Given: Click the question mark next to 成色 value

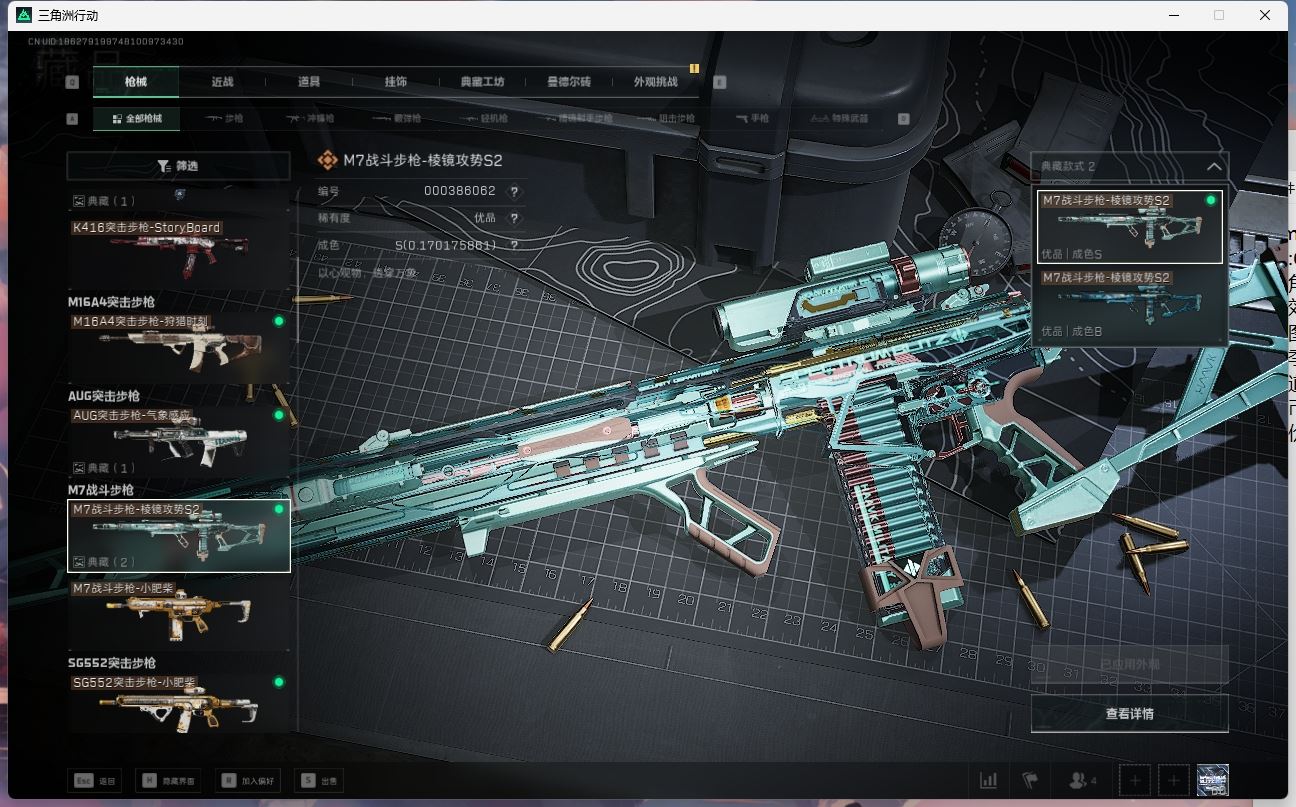Looking at the screenshot, I should point(515,245).
